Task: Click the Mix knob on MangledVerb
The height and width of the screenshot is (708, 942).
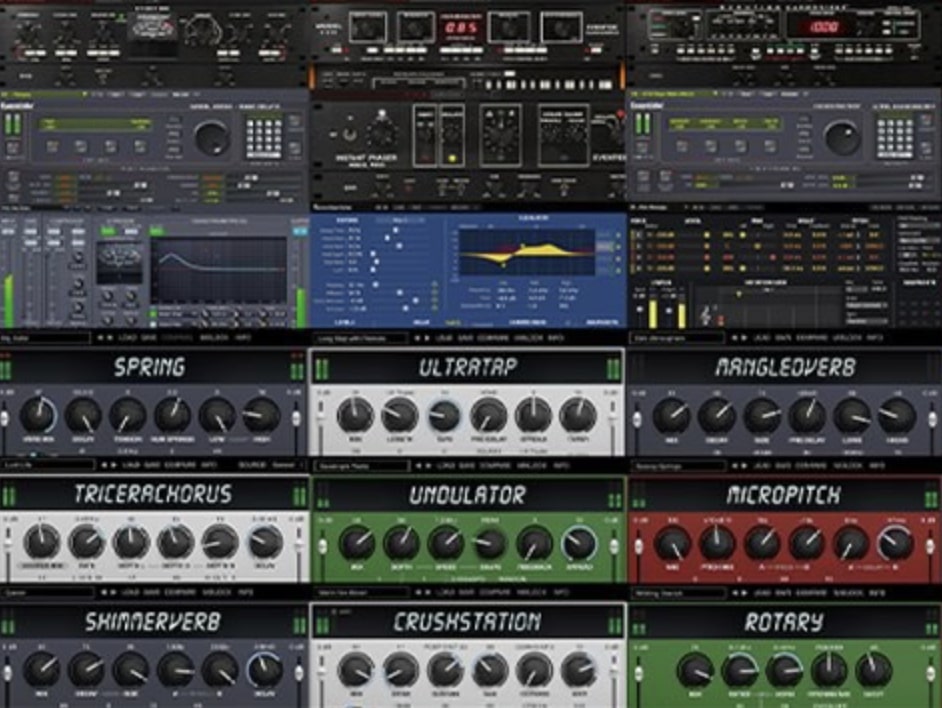Action: pyautogui.click(x=671, y=415)
